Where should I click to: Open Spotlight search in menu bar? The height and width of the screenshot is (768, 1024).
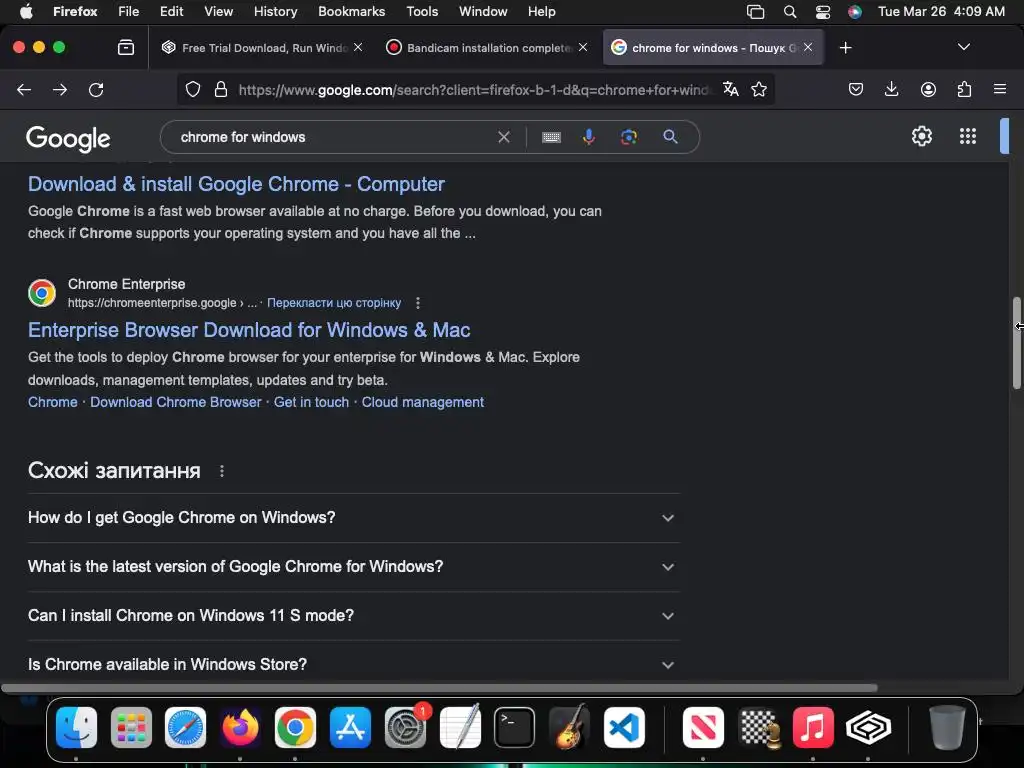click(790, 12)
